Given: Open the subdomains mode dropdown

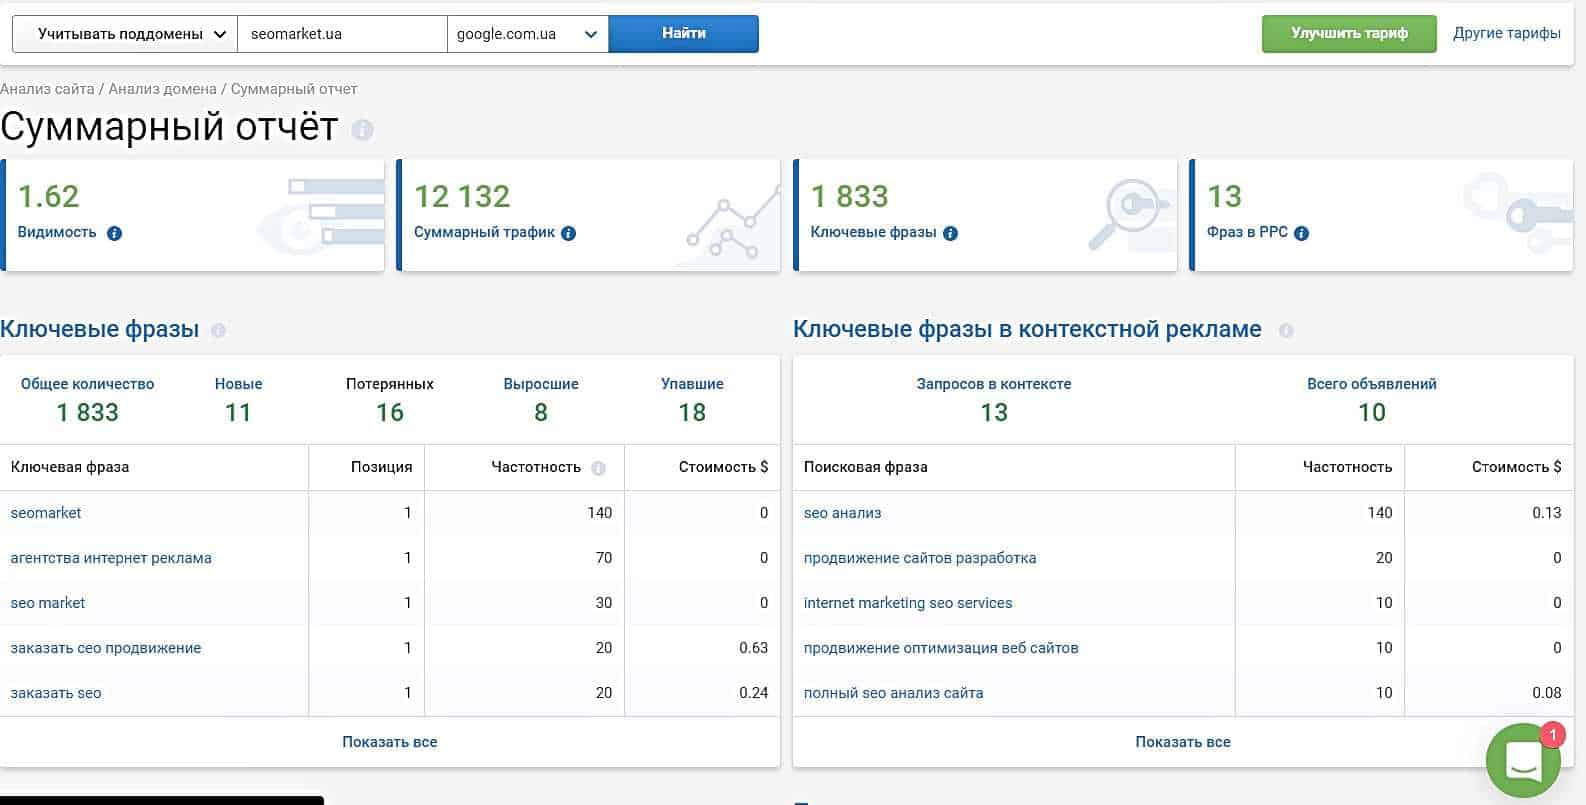Looking at the screenshot, I should point(125,34).
